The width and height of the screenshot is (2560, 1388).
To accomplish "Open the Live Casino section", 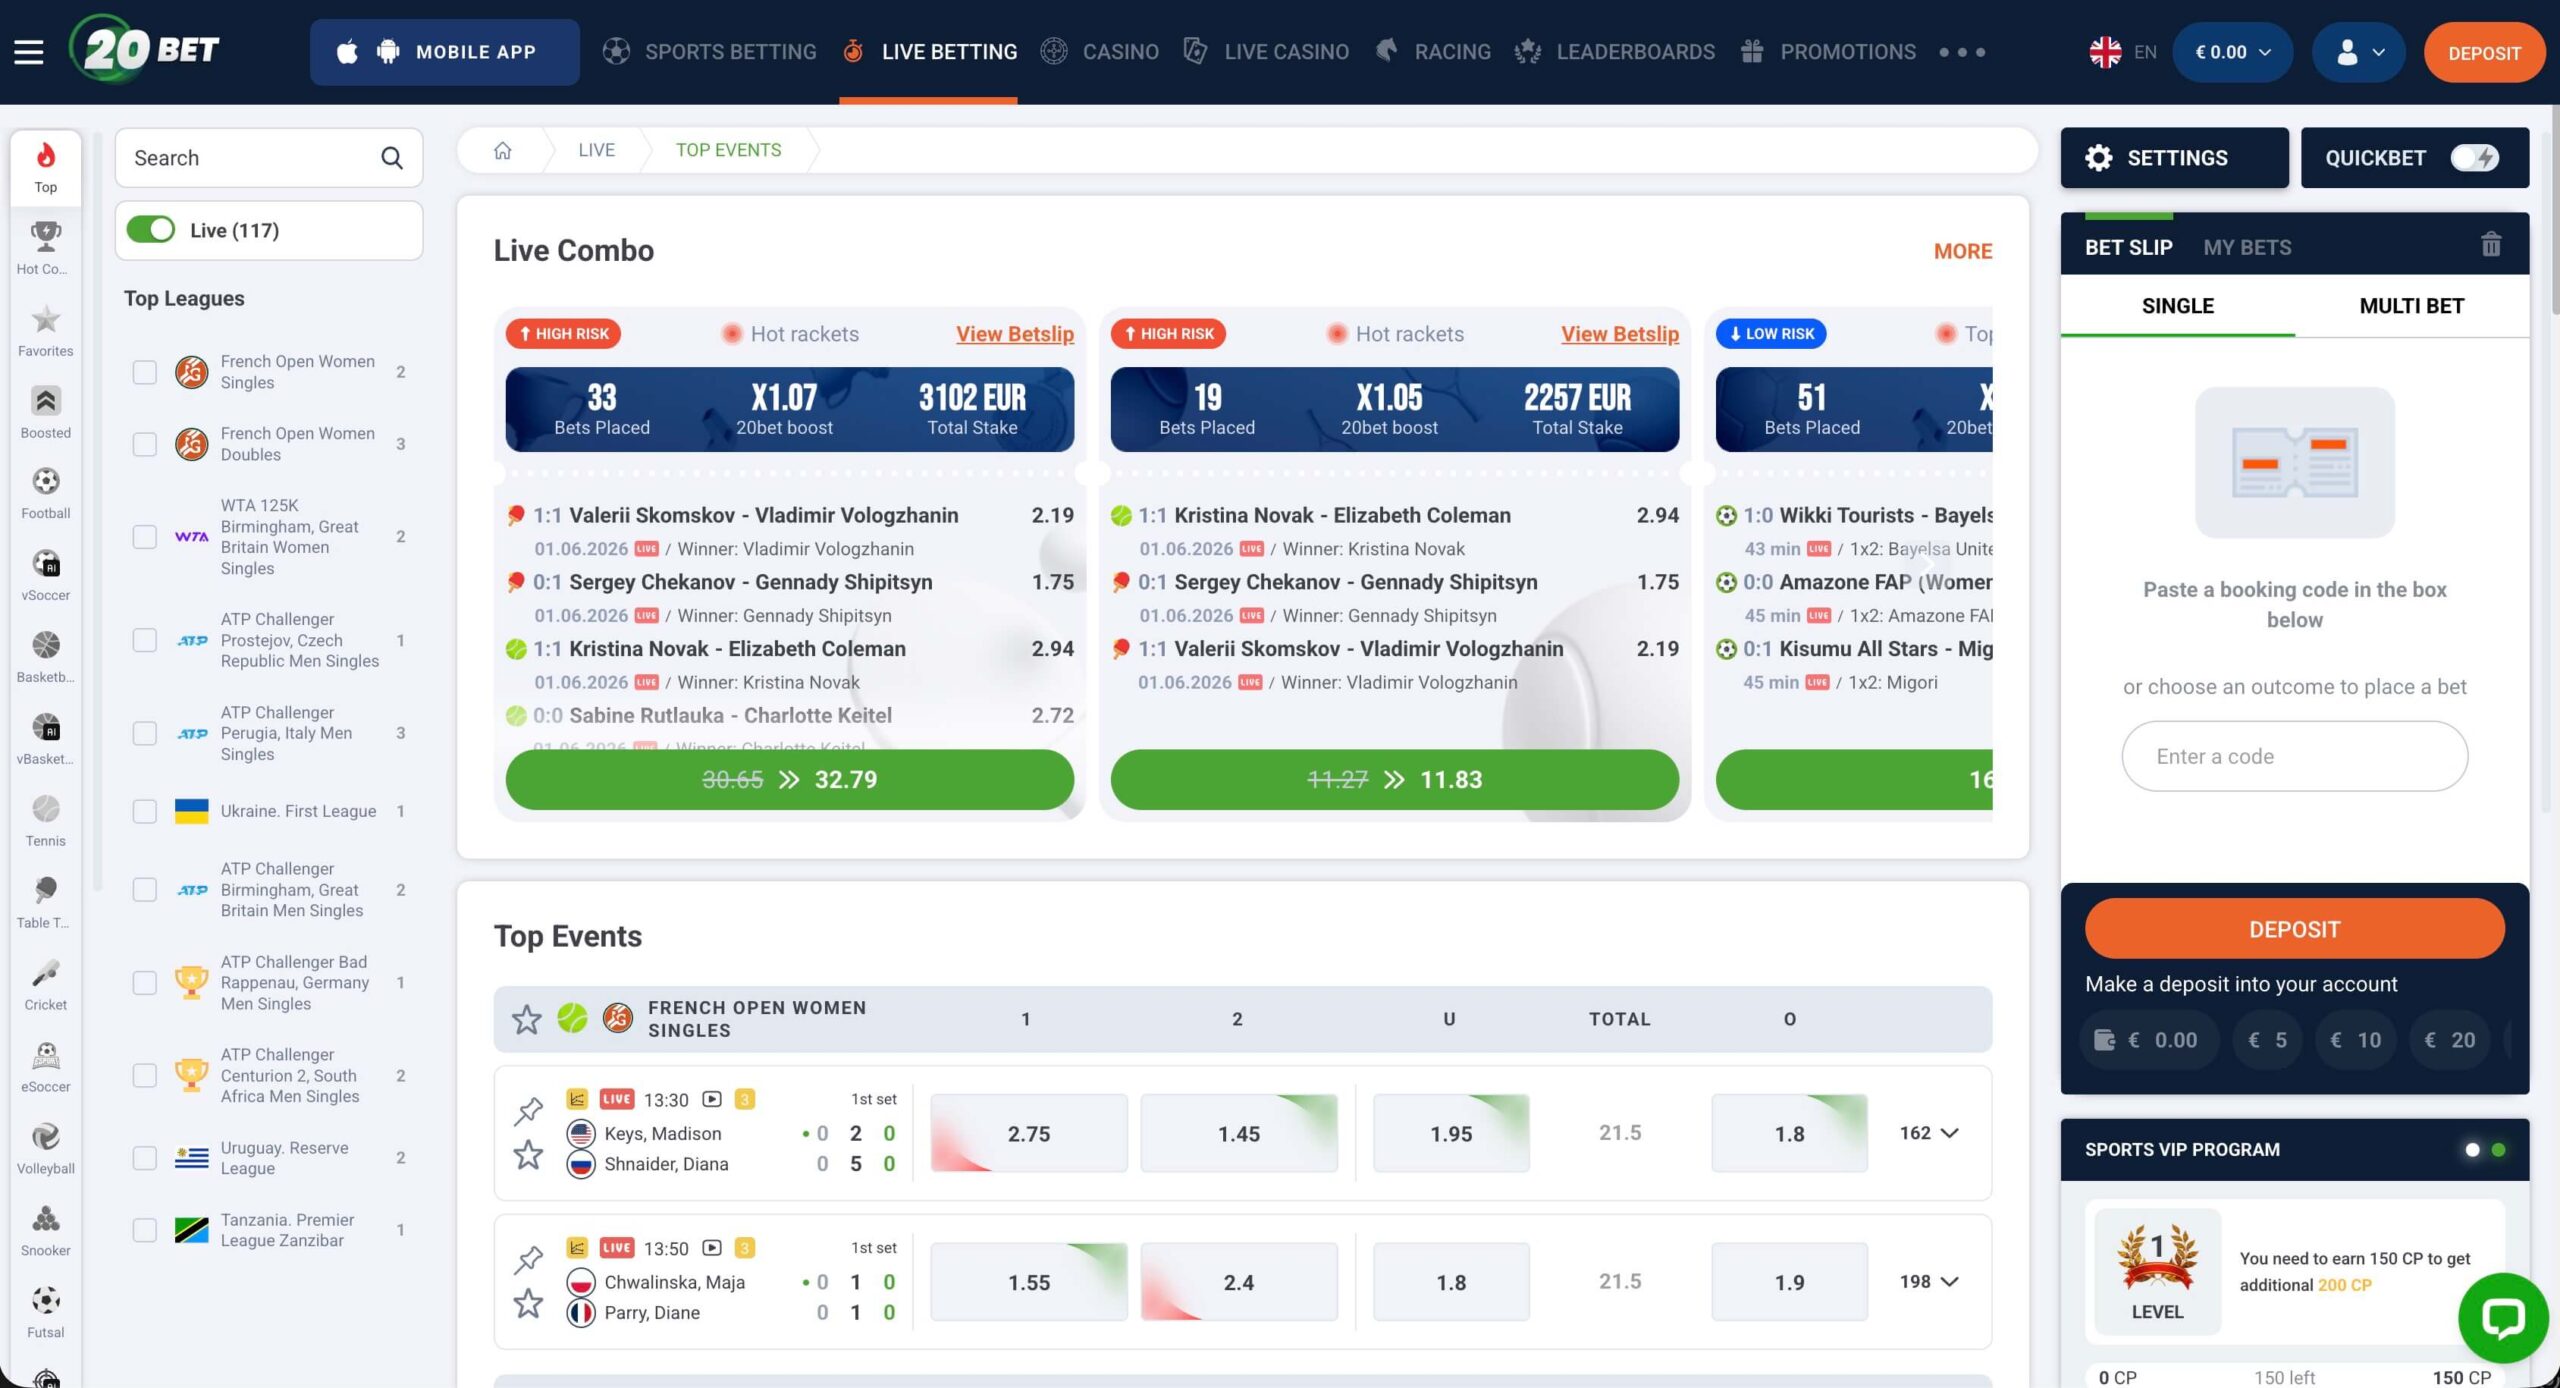I will (1266, 52).
